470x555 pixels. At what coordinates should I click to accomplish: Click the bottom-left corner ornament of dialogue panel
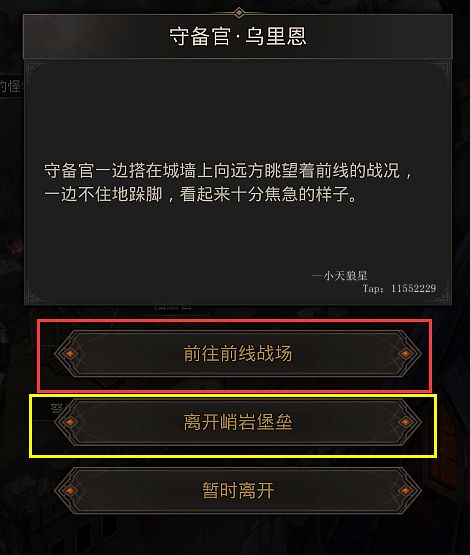pos(35,294)
